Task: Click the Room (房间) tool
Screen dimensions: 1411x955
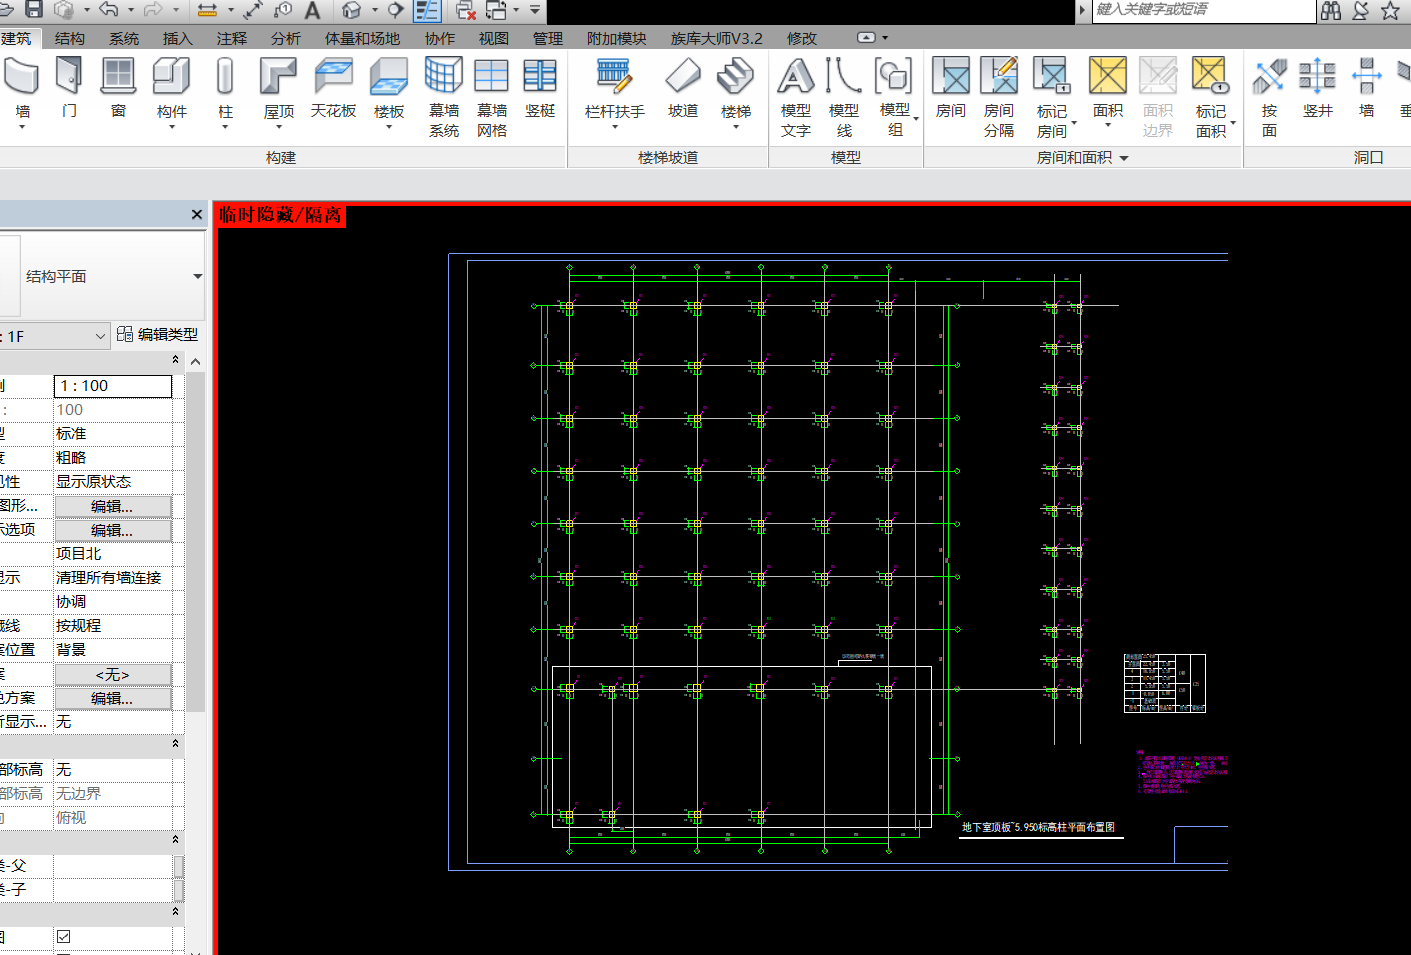Action: tap(950, 87)
